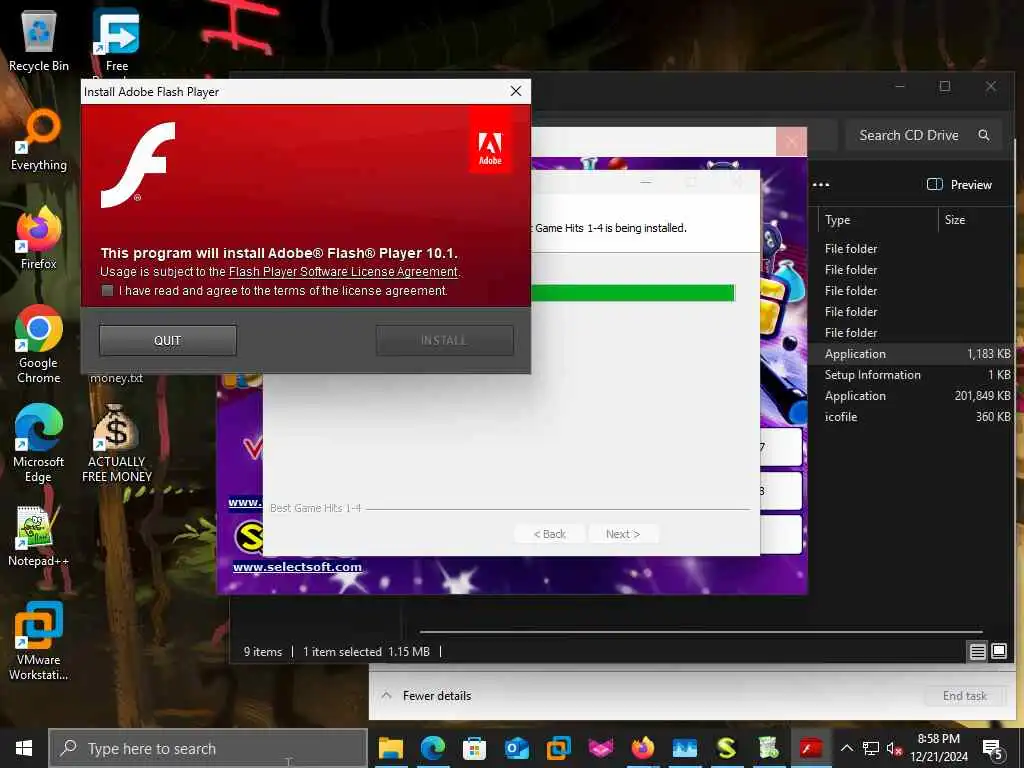Open the Free Download desktop shortcut icon
The height and width of the screenshot is (768, 1024).
coord(116,40)
